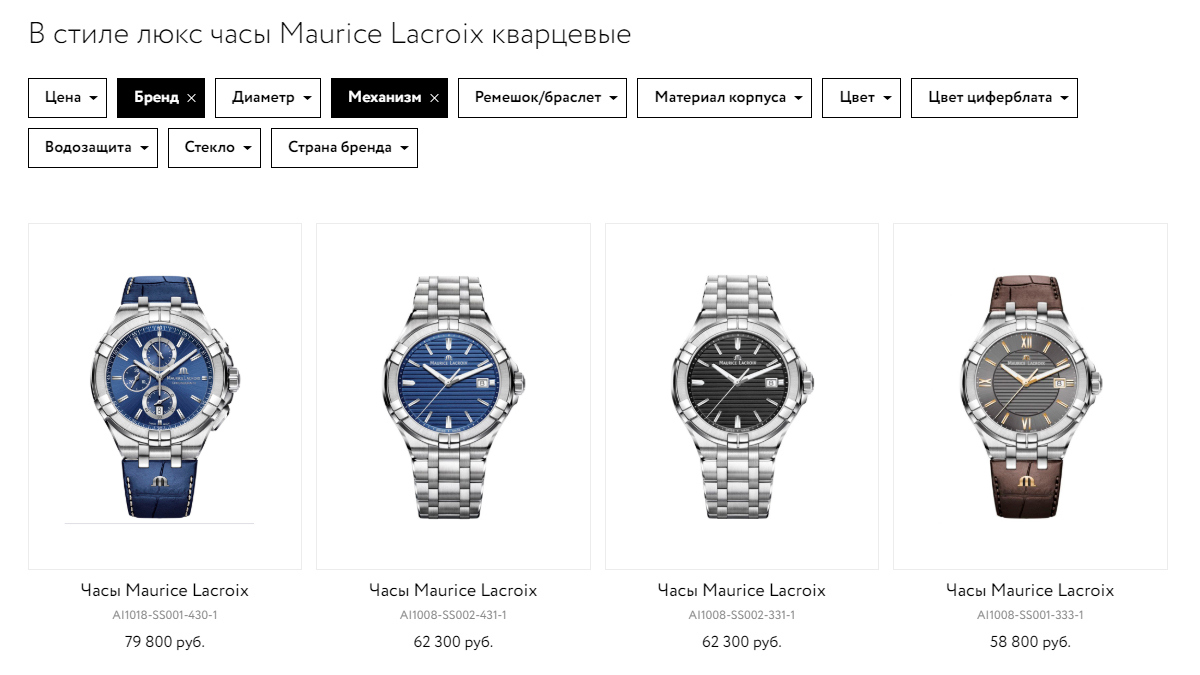Open the Ремешок/браслет filter dropdown
This screenshot has width=1200, height=675.
(x=543, y=98)
